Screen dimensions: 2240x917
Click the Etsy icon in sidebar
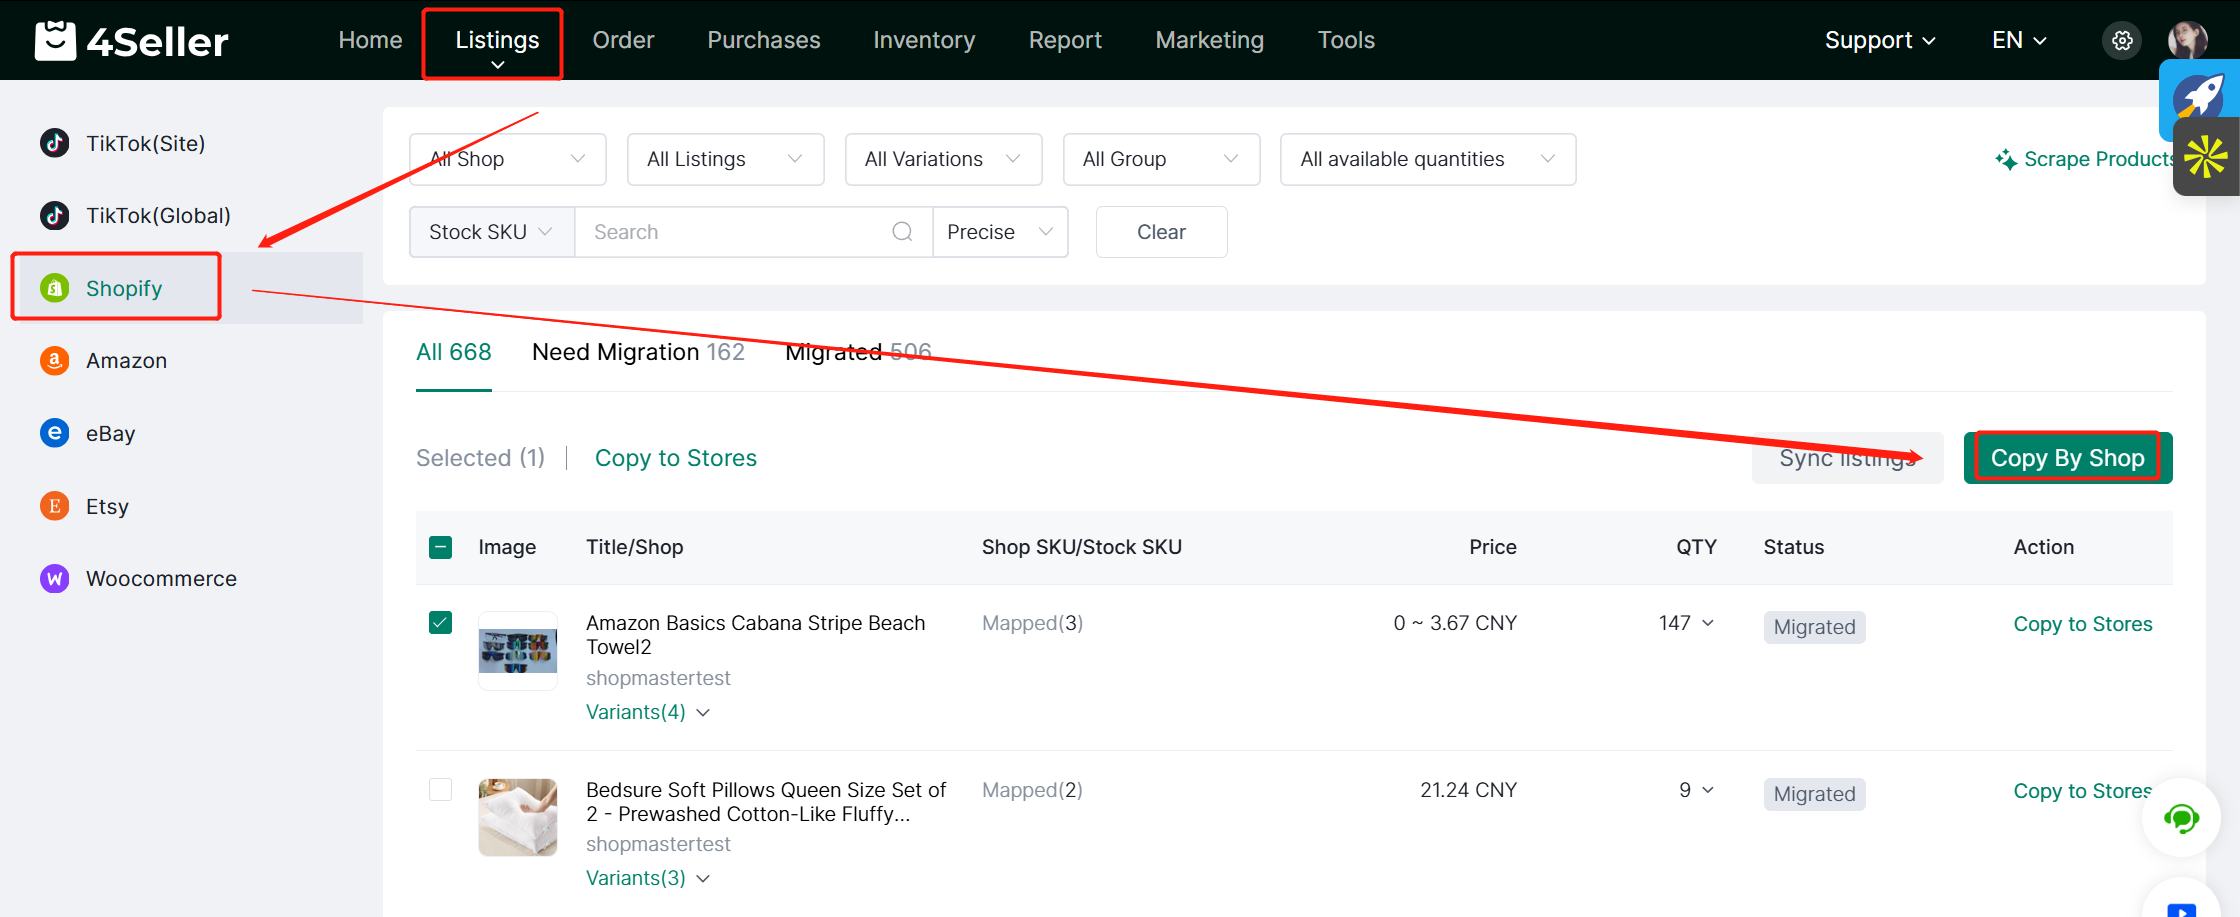click(x=54, y=506)
